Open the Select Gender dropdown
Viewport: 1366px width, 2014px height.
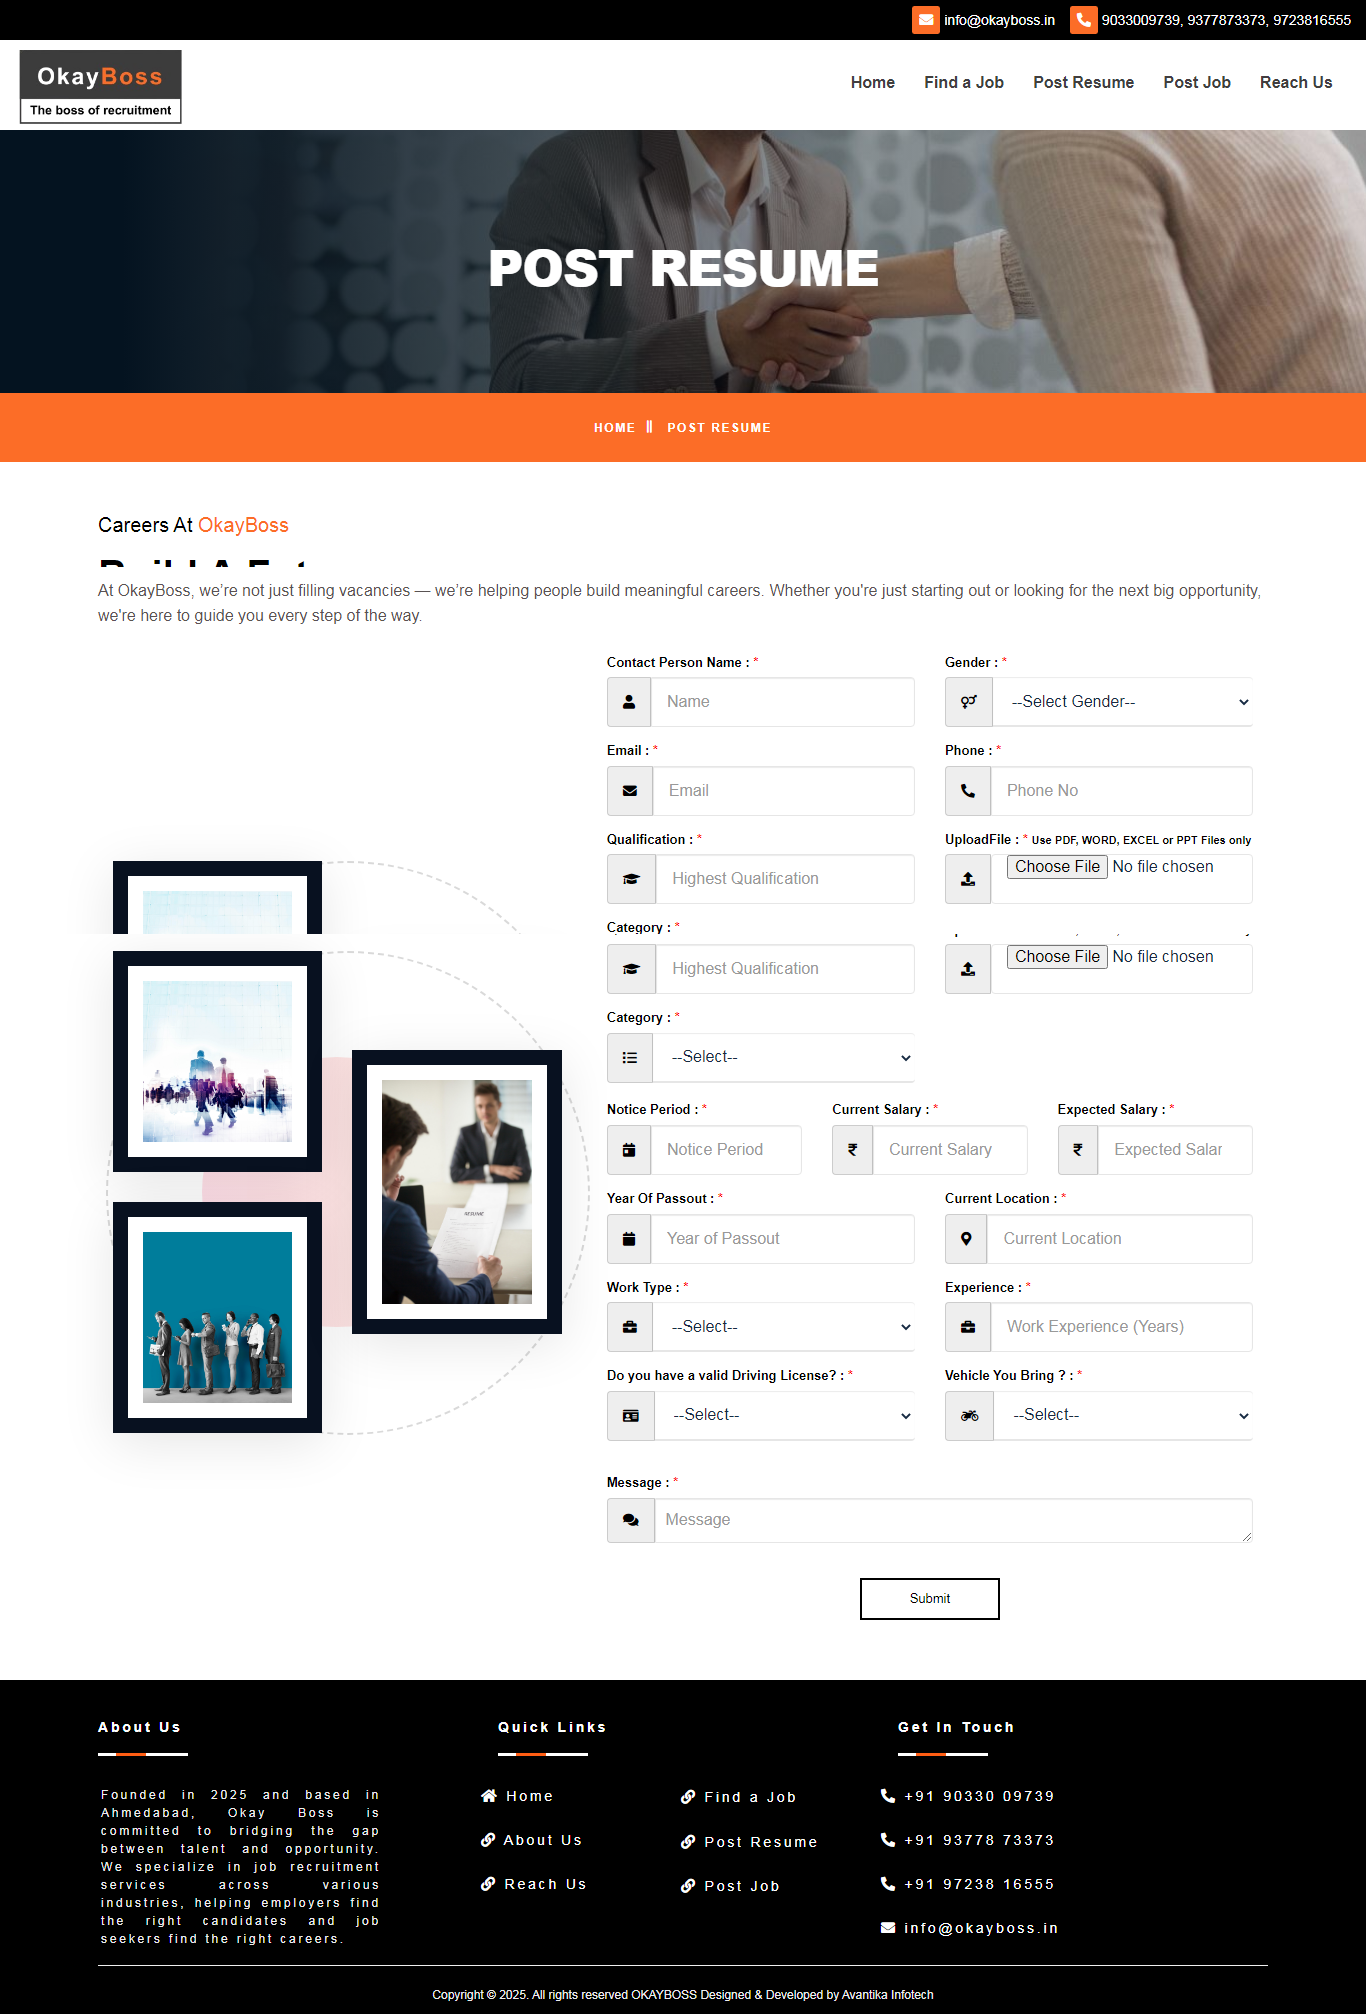click(1121, 702)
